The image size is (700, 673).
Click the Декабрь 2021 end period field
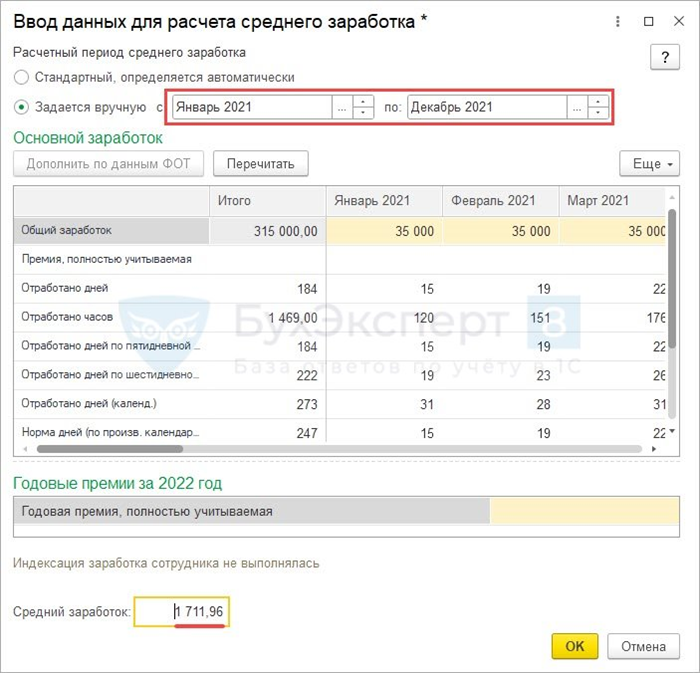tap(487, 107)
